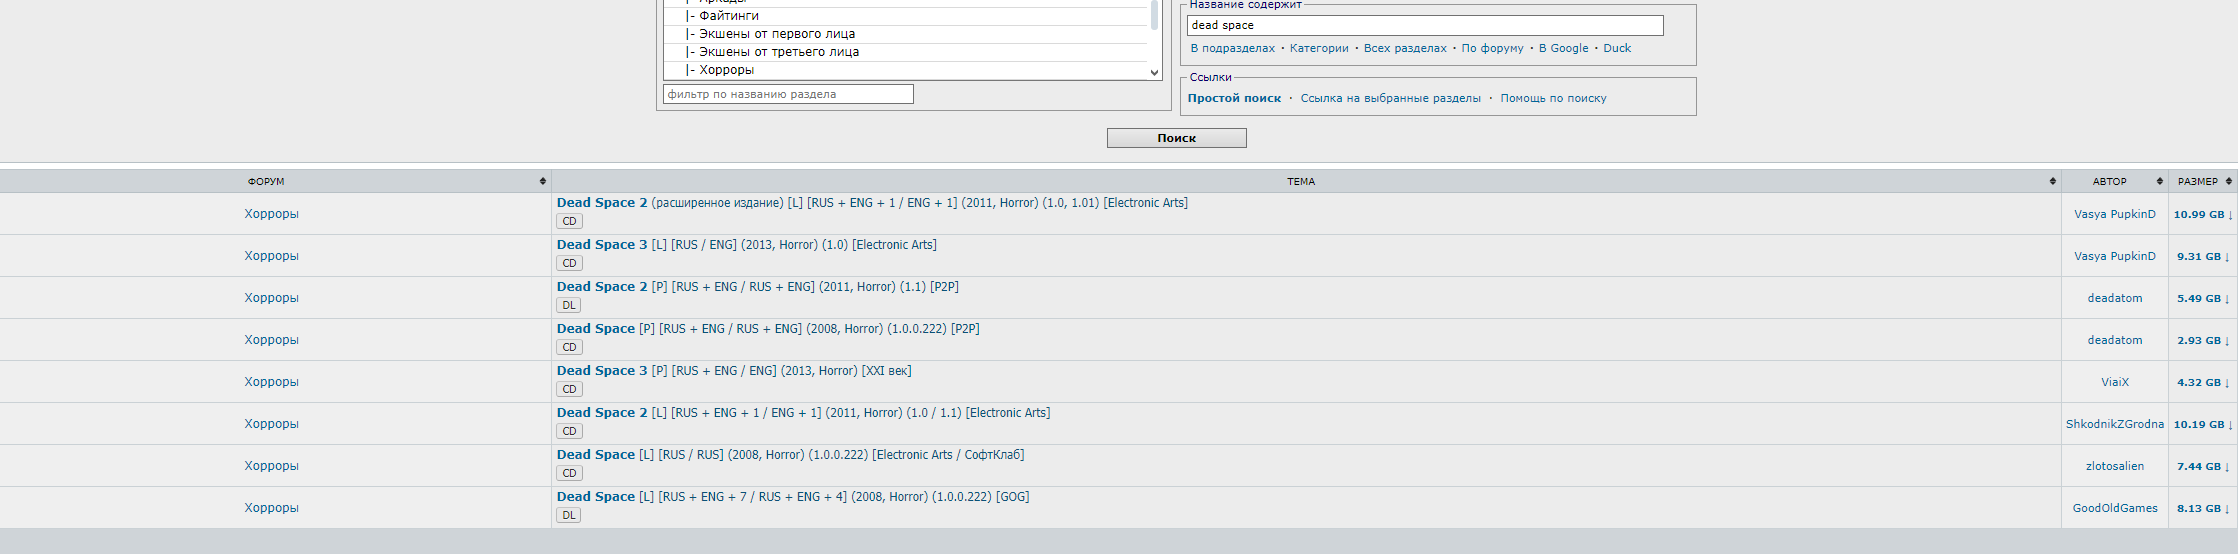Click CD tag under Dead Space СофтКлаб
The height and width of the screenshot is (554, 2238).
569,473
